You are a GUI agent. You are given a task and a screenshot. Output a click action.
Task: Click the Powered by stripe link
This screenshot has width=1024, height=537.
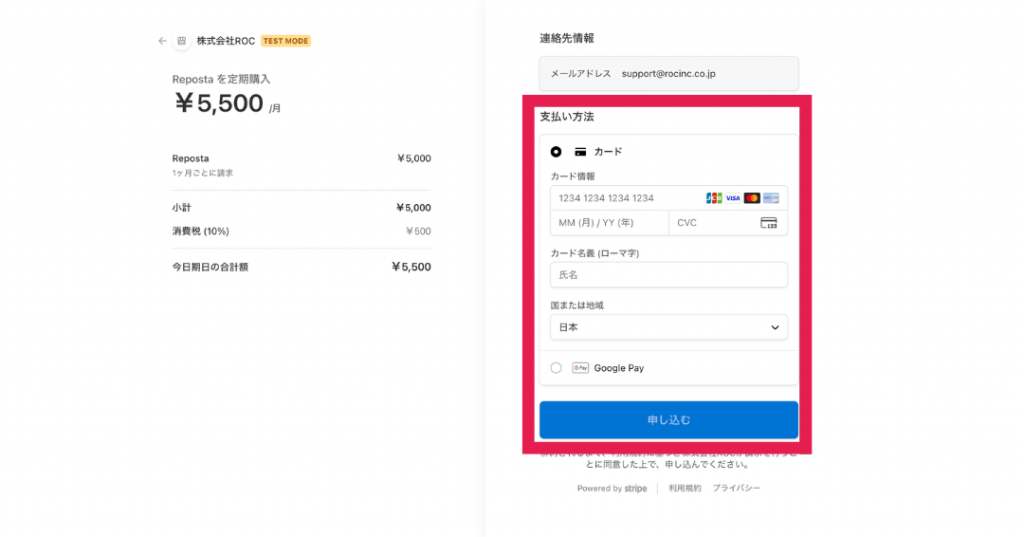tap(611, 488)
